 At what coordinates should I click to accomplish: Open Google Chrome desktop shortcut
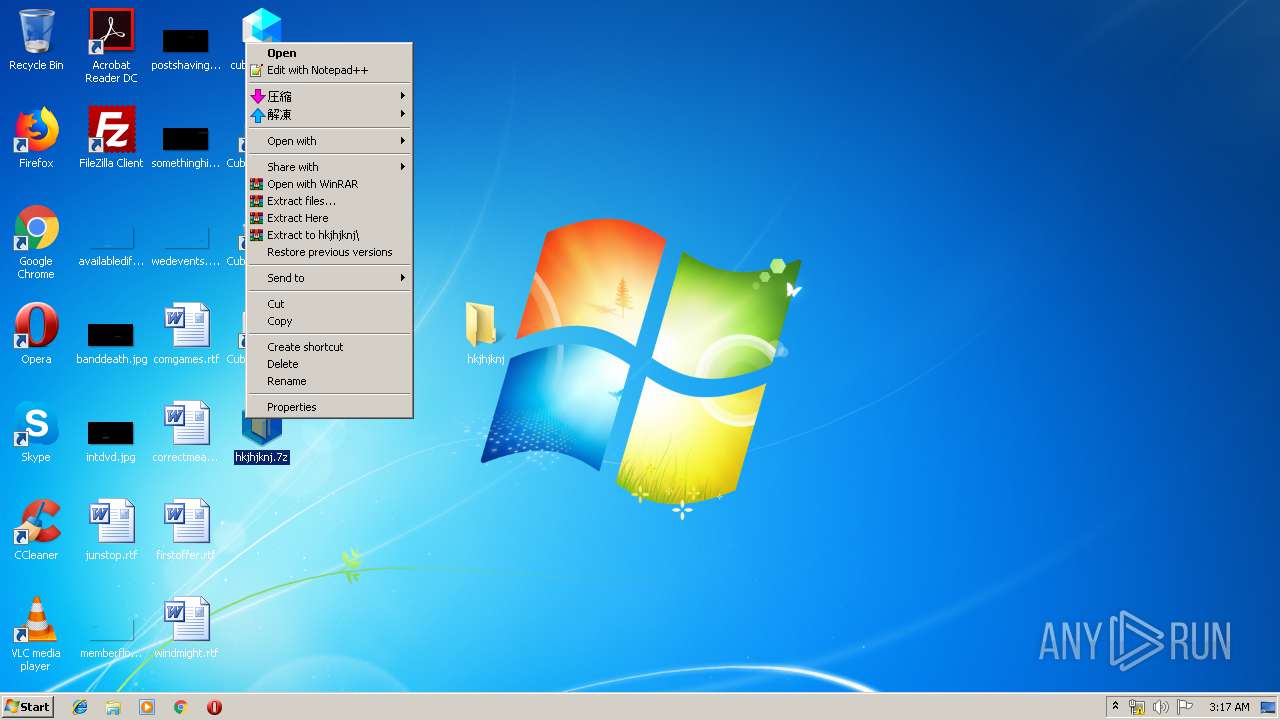coord(36,242)
